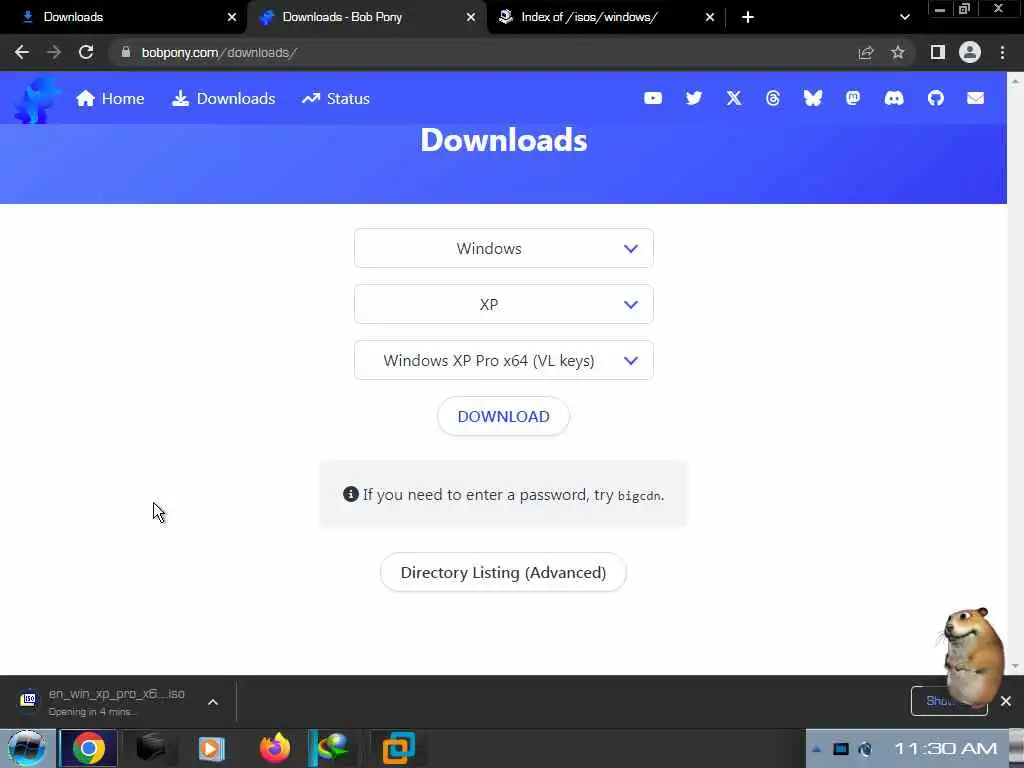
Task: Switch to the Downloads browser tab
Action: tap(124, 17)
